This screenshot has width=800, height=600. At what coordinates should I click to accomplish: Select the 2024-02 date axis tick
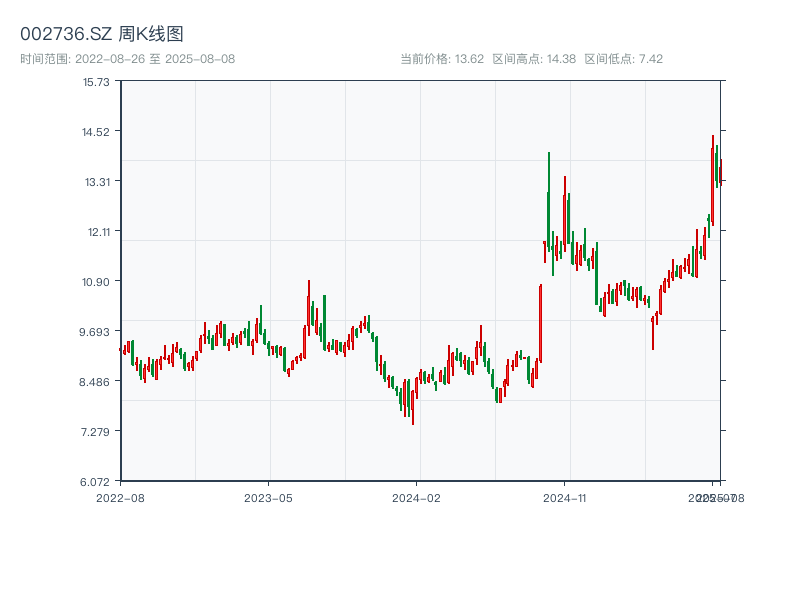(x=417, y=497)
